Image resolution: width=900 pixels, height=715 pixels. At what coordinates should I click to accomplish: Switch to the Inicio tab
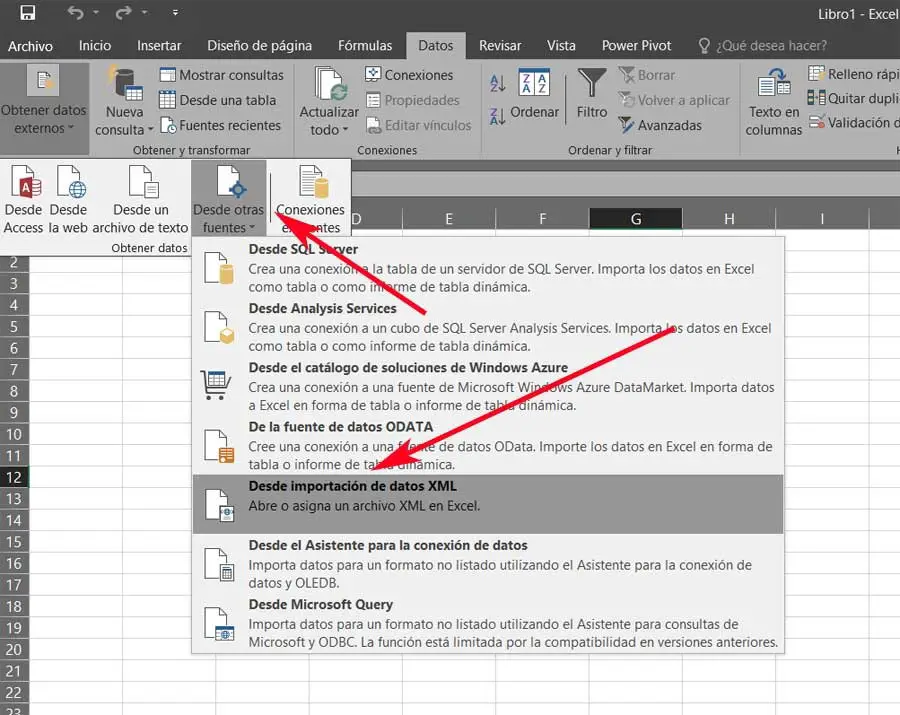[x=95, y=46]
